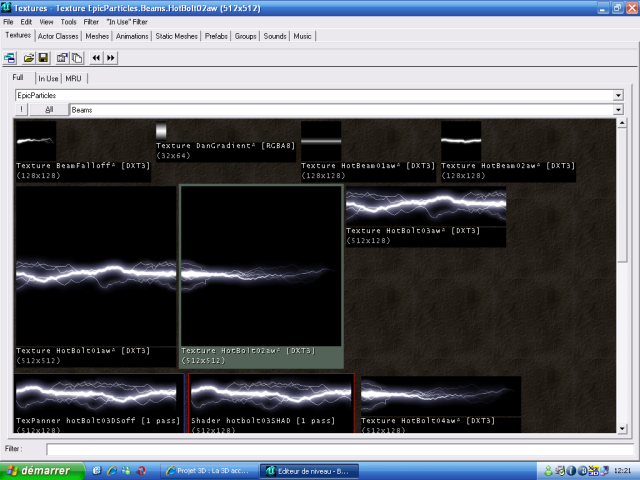Click the Open package folder icon
The image size is (640, 480).
29,58
